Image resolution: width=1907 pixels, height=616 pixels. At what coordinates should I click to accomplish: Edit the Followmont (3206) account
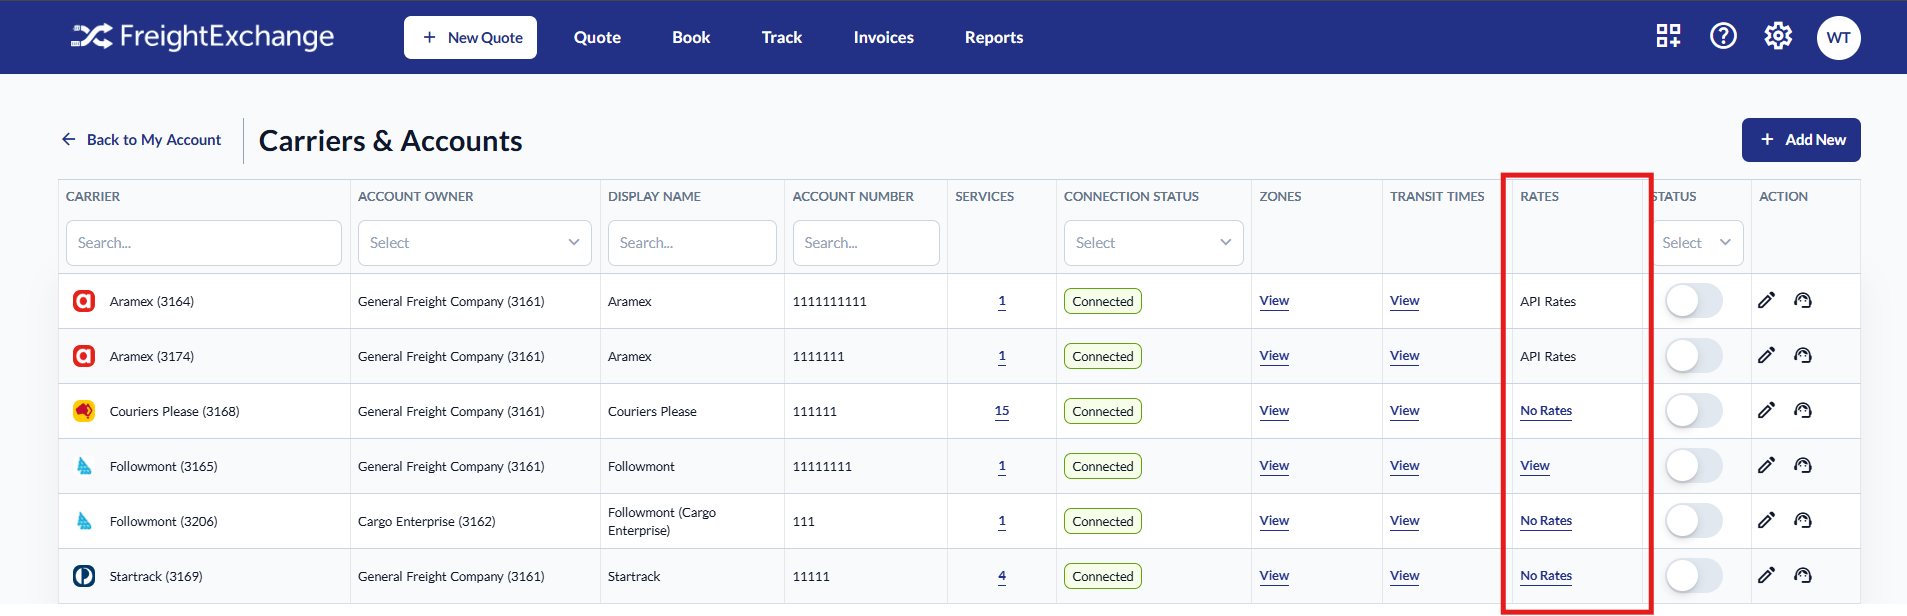tap(1767, 520)
